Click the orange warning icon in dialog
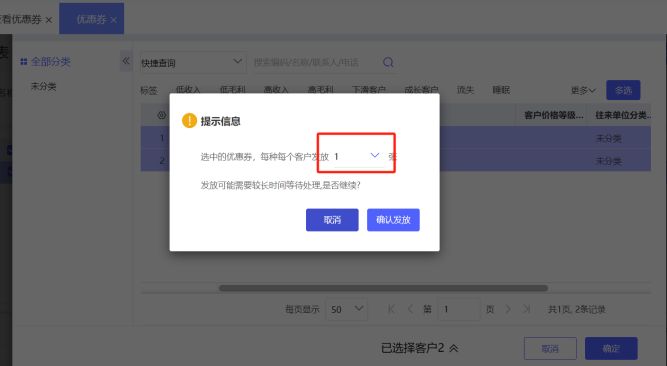667x366 pixels. coord(189,121)
